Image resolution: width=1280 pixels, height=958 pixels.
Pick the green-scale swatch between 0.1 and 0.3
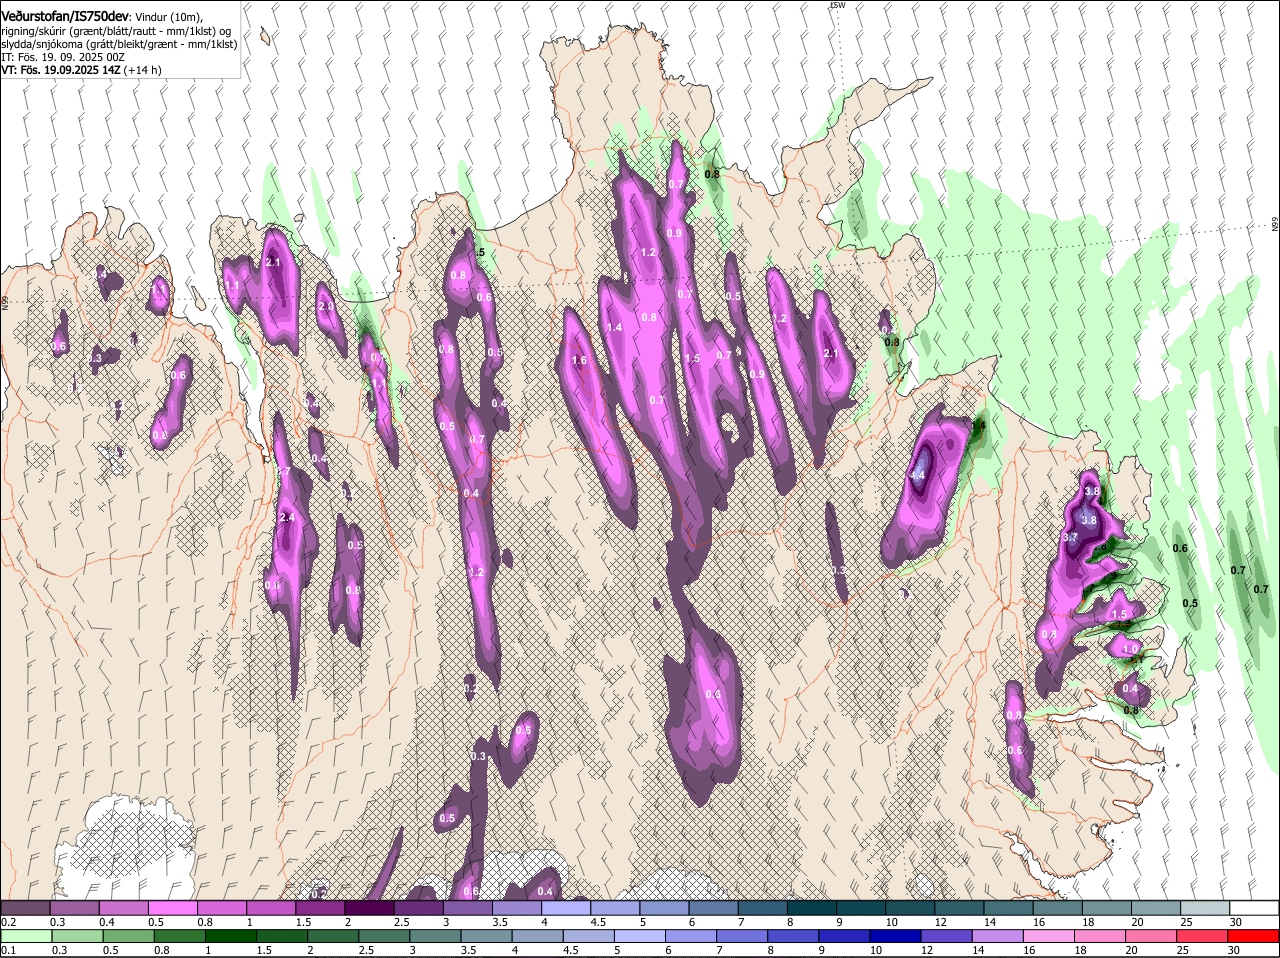tap(26, 936)
